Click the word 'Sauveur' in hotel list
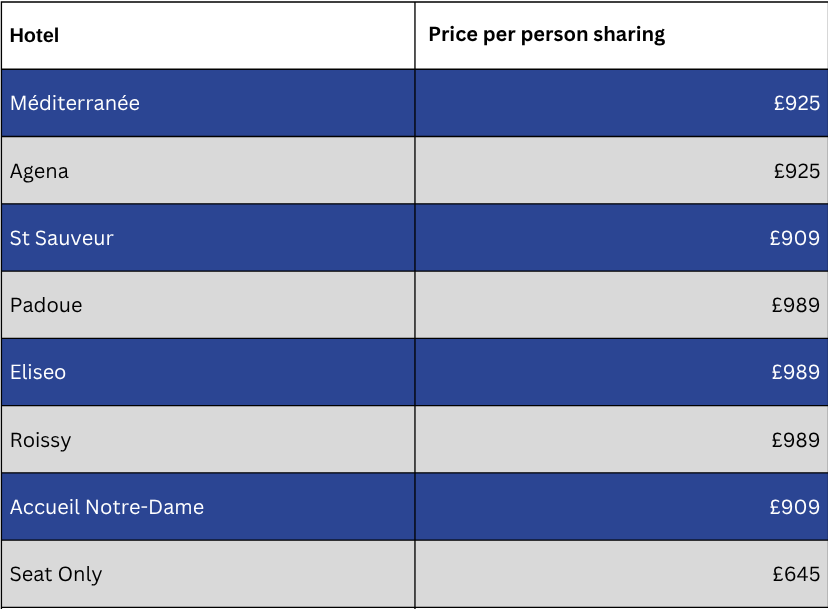828x609 pixels. point(76,238)
